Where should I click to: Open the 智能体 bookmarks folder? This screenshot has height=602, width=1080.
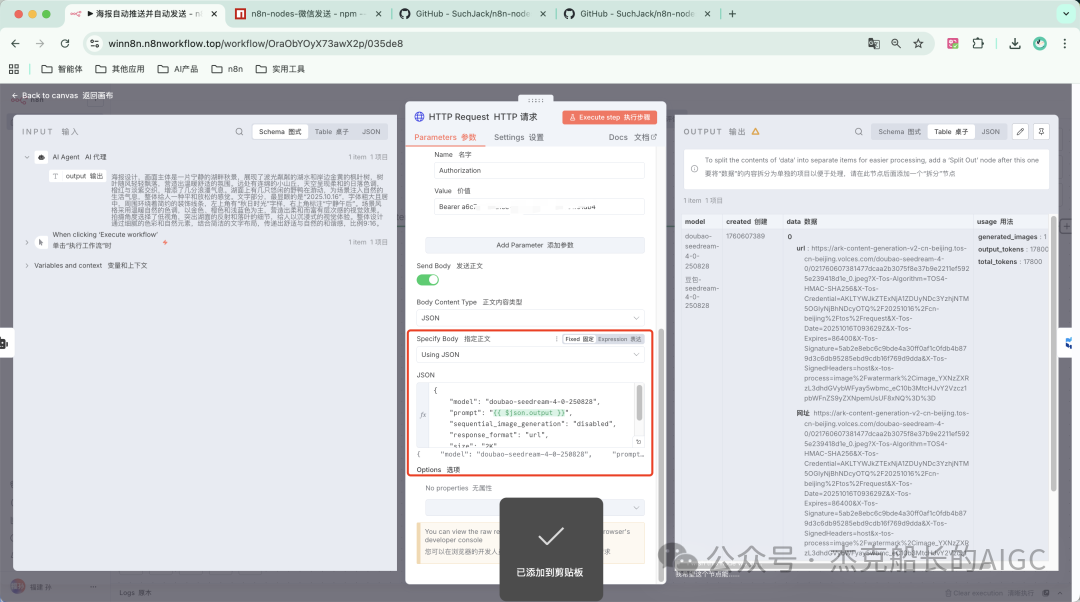point(62,69)
